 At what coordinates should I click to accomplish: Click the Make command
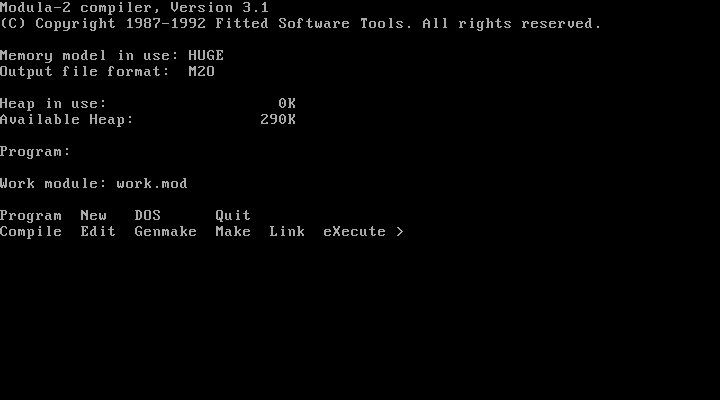[x=233, y=232]
